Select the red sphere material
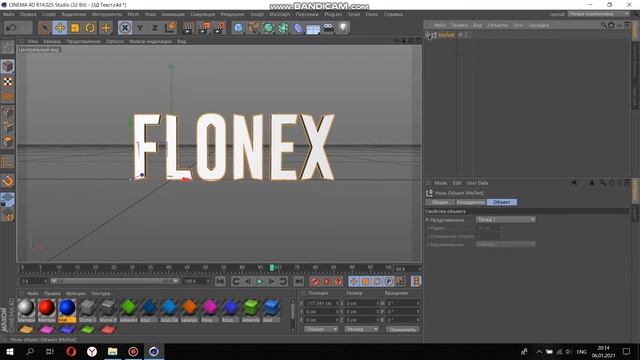Image resolution: width=640 pixels, height=360 pixels. (x=46, y=309)
